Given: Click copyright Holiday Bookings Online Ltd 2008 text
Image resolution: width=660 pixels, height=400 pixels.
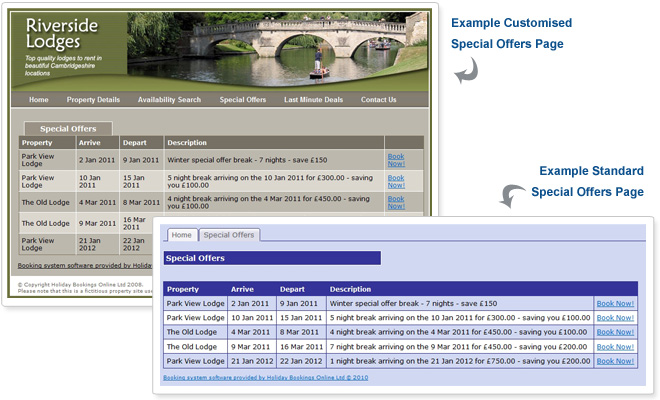Looking at the screenshot, I should pyautogui.click(x=80, y=285).
